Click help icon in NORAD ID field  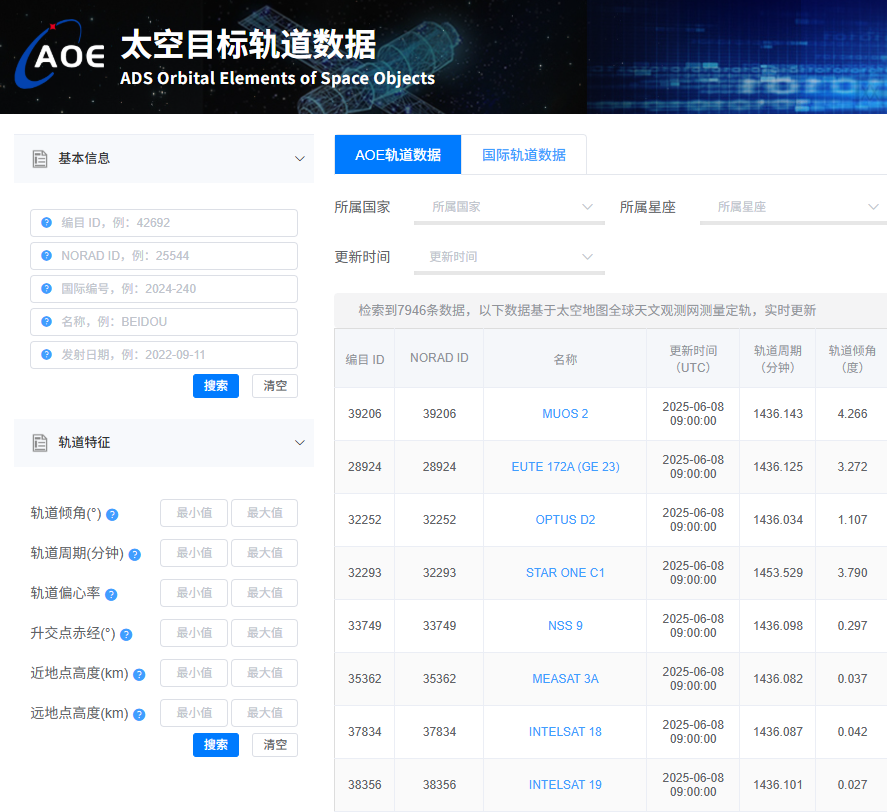click(46, 256)
